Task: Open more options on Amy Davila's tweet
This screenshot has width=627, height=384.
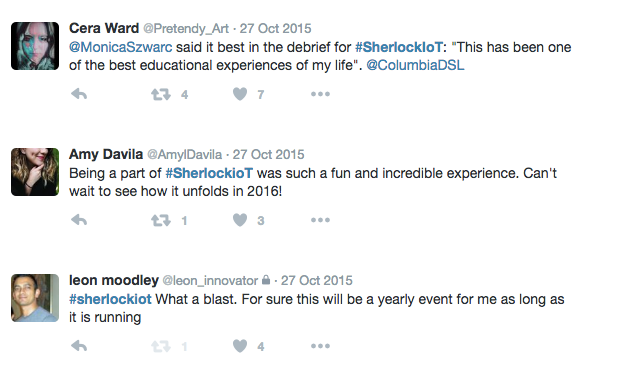Action: tap(320, 220)
